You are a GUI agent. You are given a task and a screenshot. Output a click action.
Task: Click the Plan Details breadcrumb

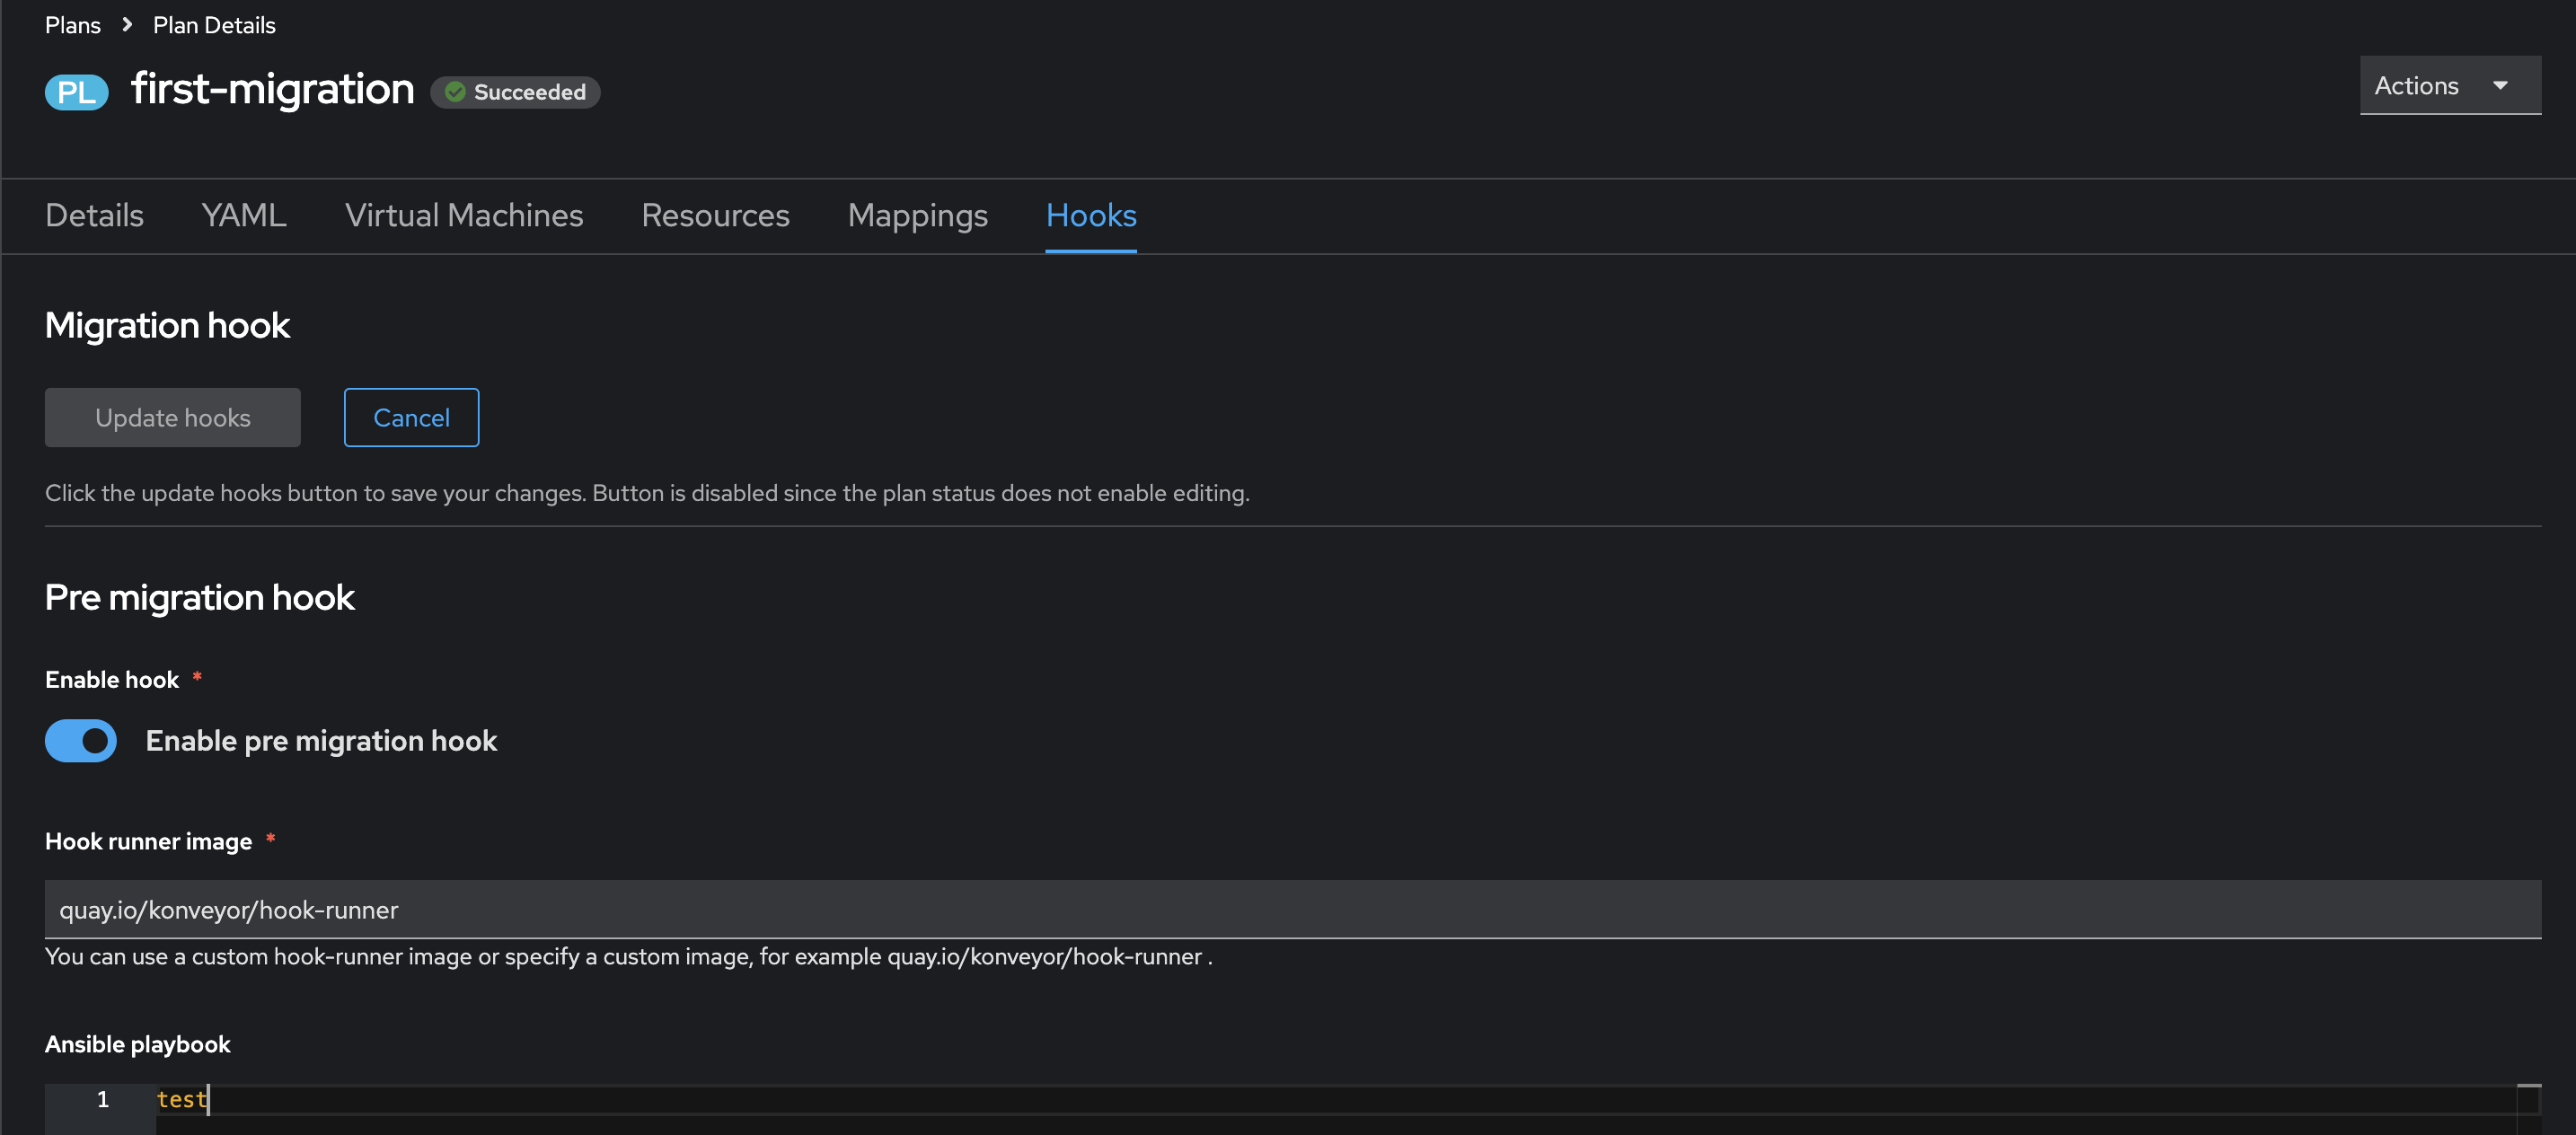pos(214,25)
